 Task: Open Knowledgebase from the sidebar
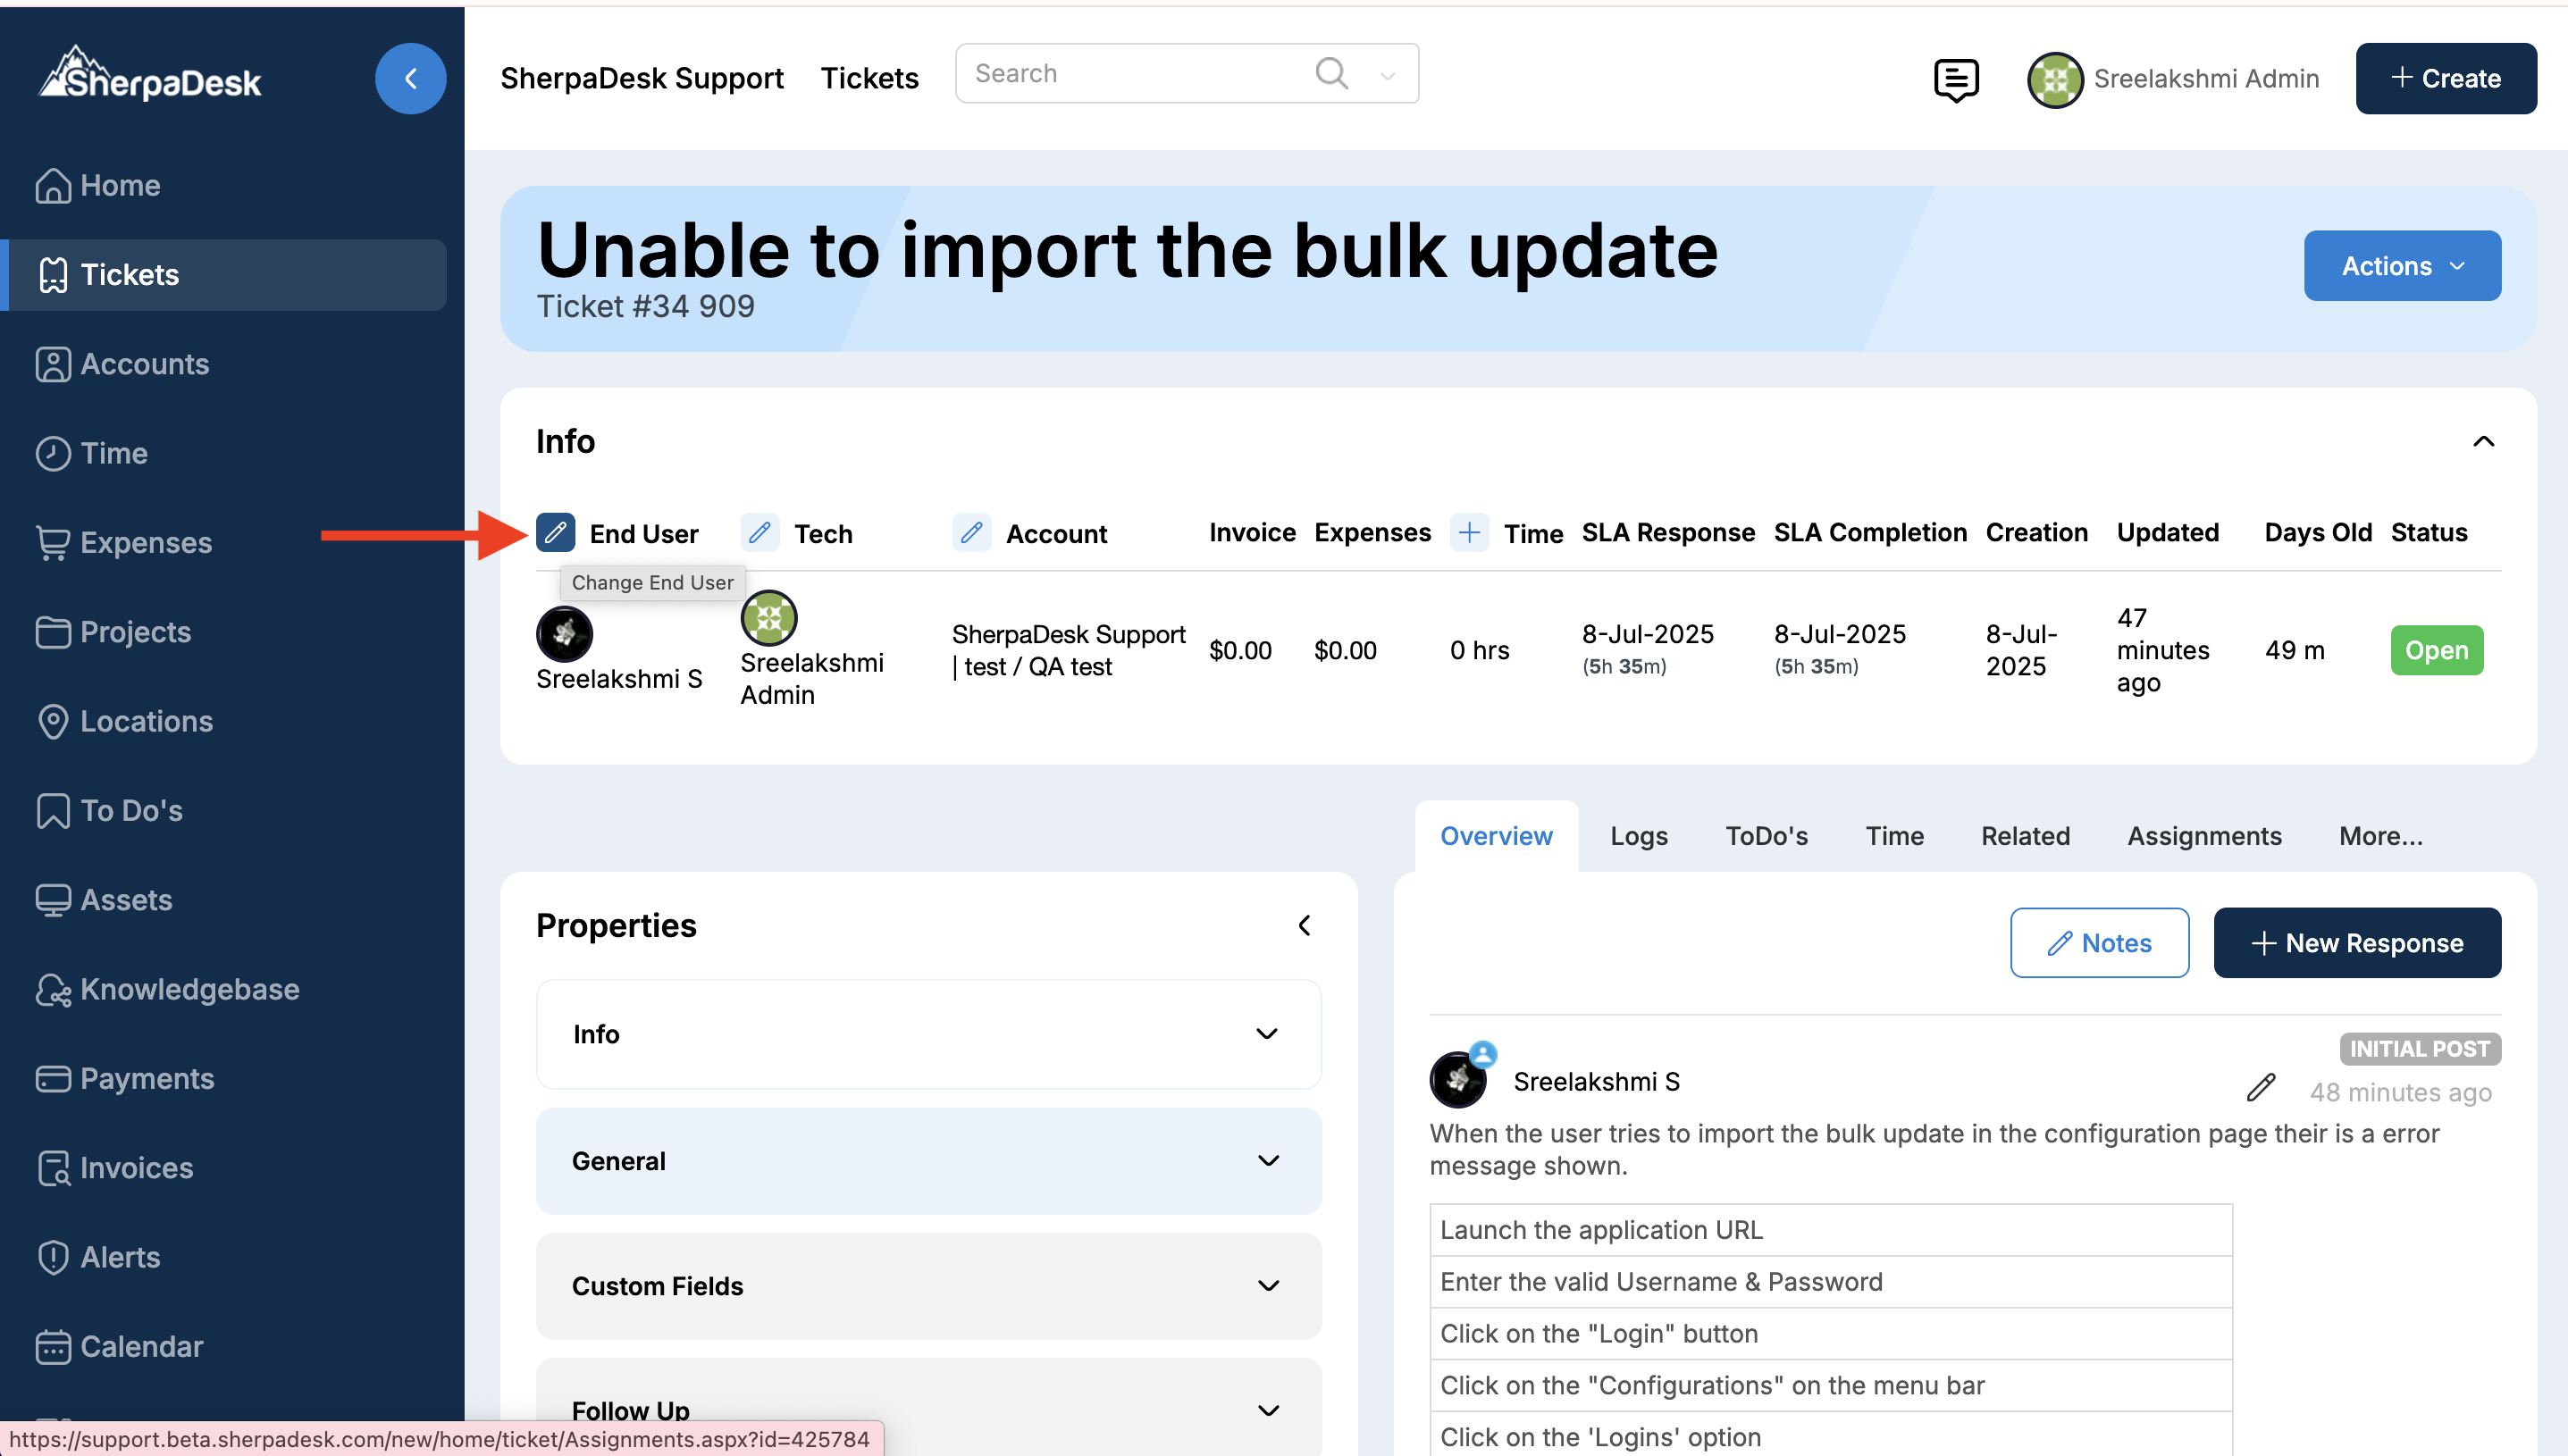pyautogui.click(x=189, y=989)
